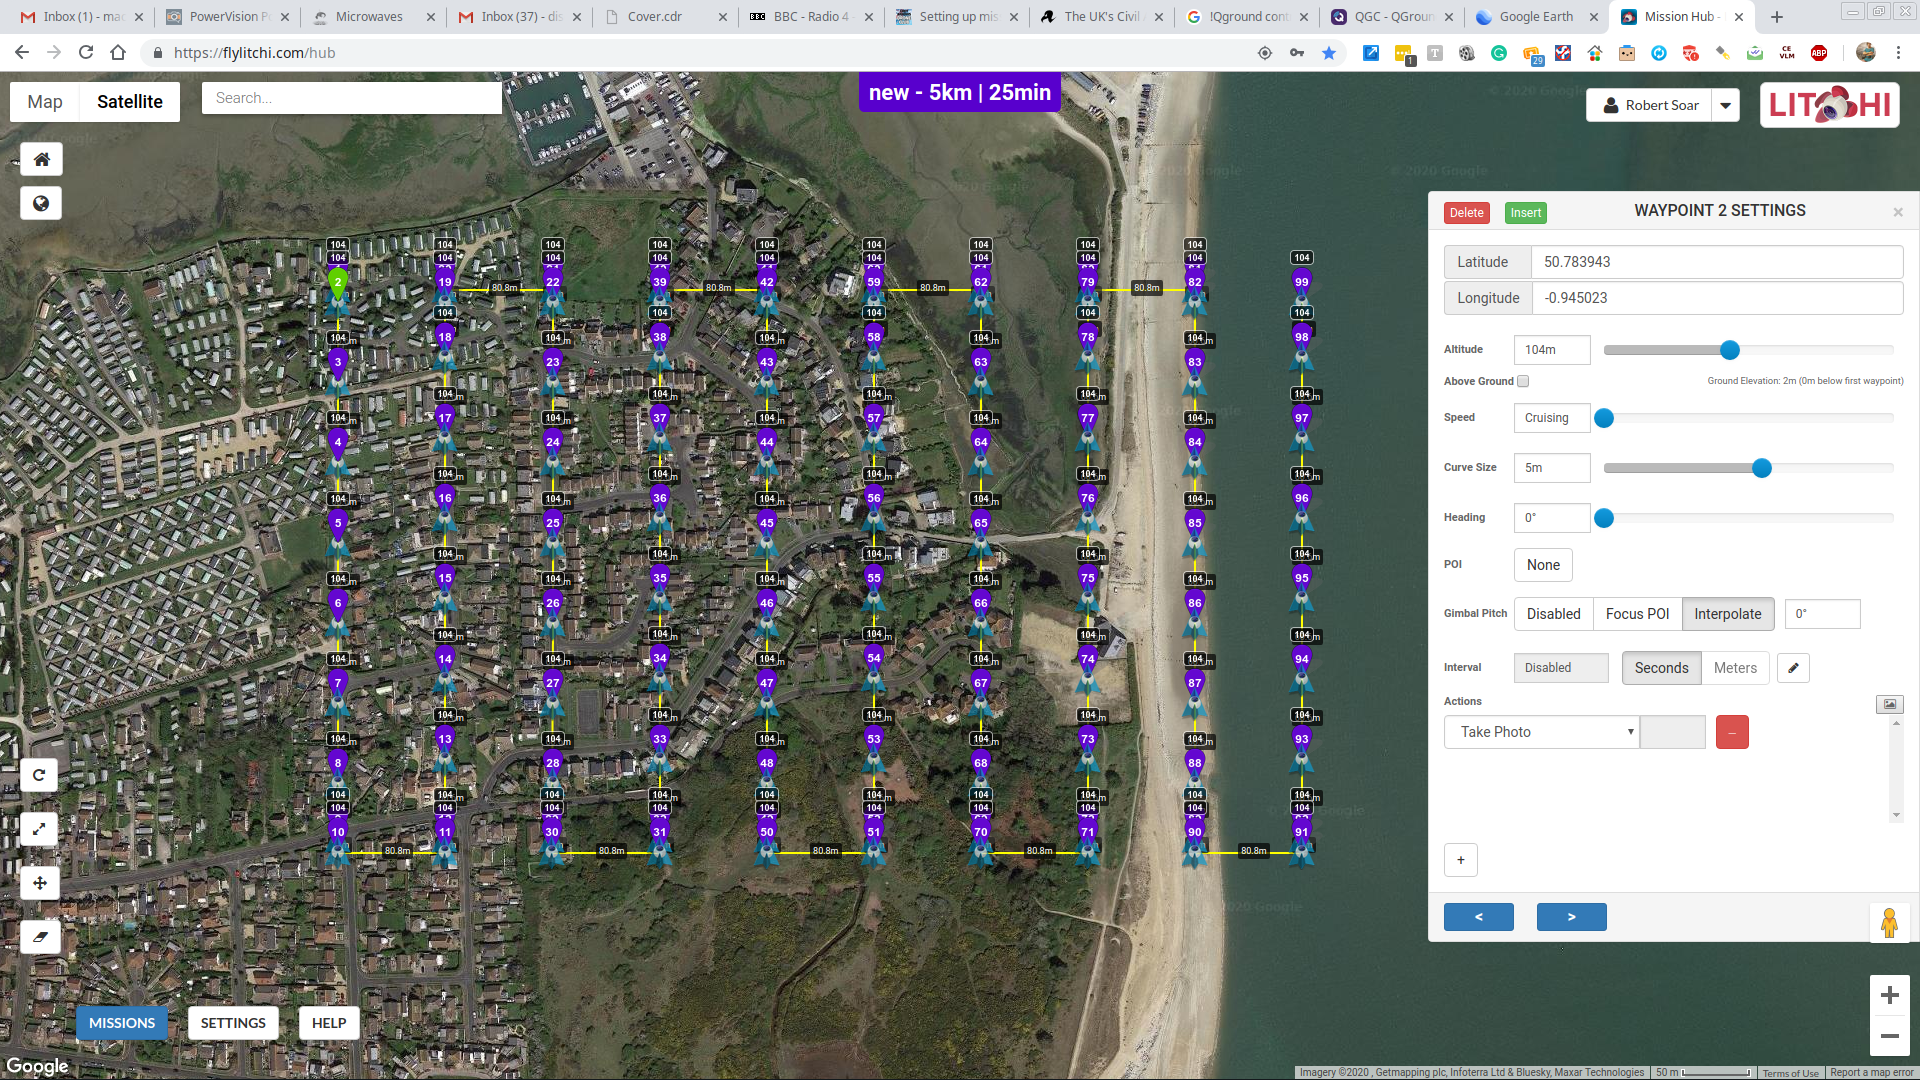1920x1080 pixels.
Task: Select the eraser tool icon
Action: point(40,937)
